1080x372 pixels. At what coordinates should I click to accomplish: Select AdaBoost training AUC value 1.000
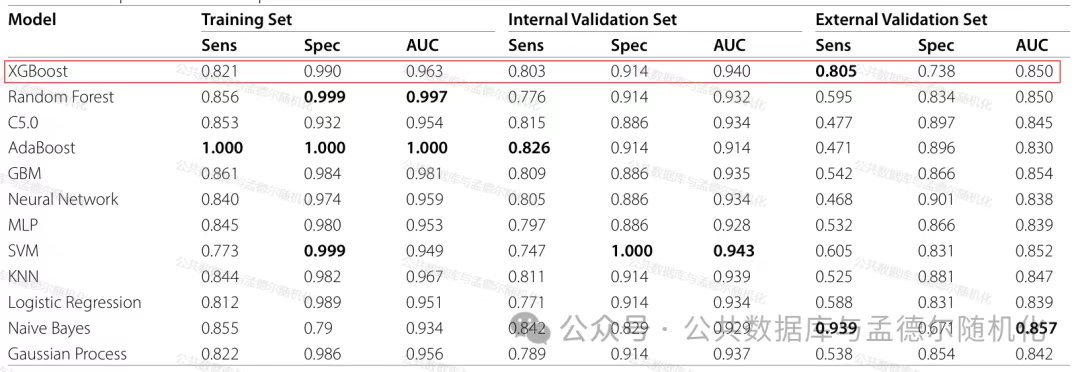pyautogui.click(x=426, y=148)
